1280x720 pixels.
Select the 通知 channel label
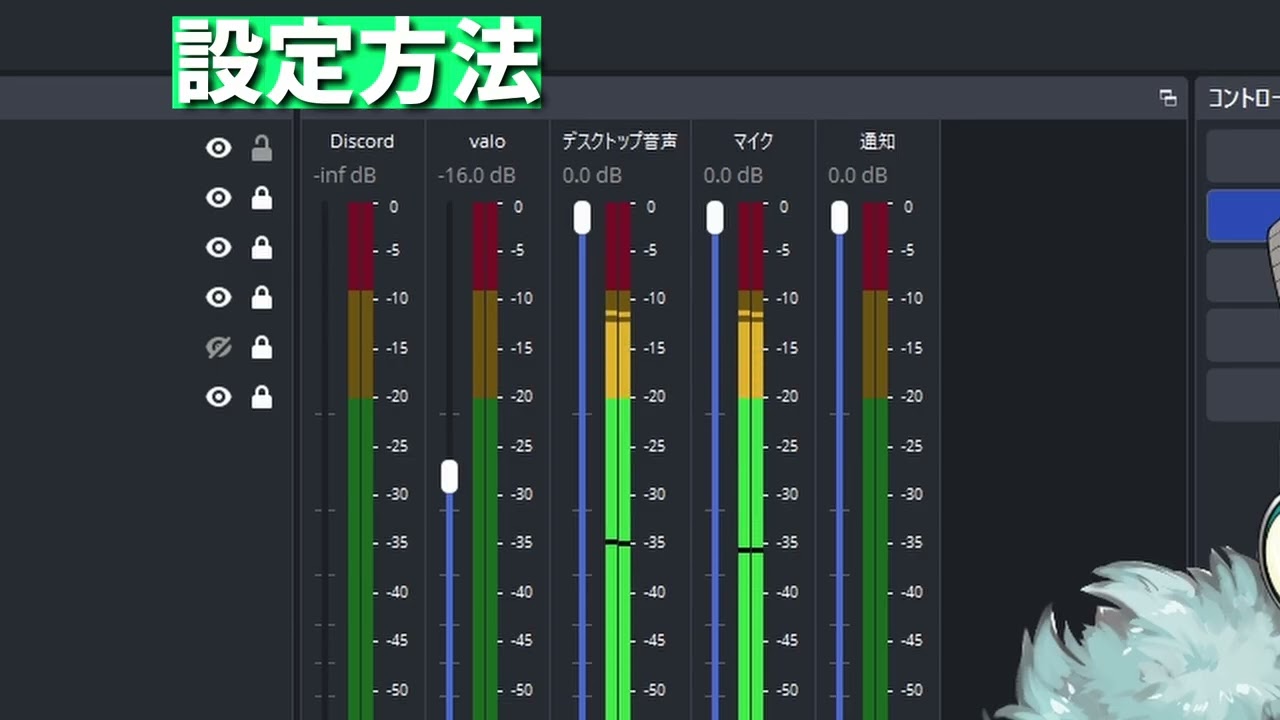[x=877, y=142]
